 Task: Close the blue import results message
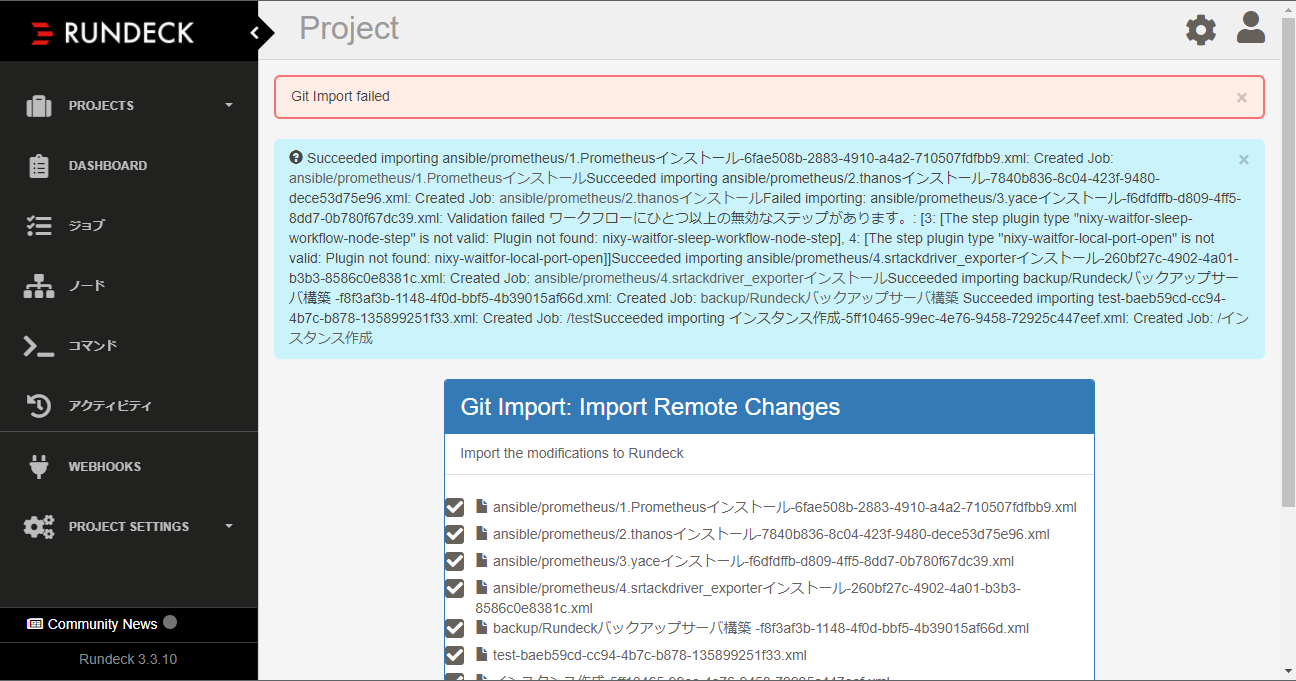pos(1244,160)
